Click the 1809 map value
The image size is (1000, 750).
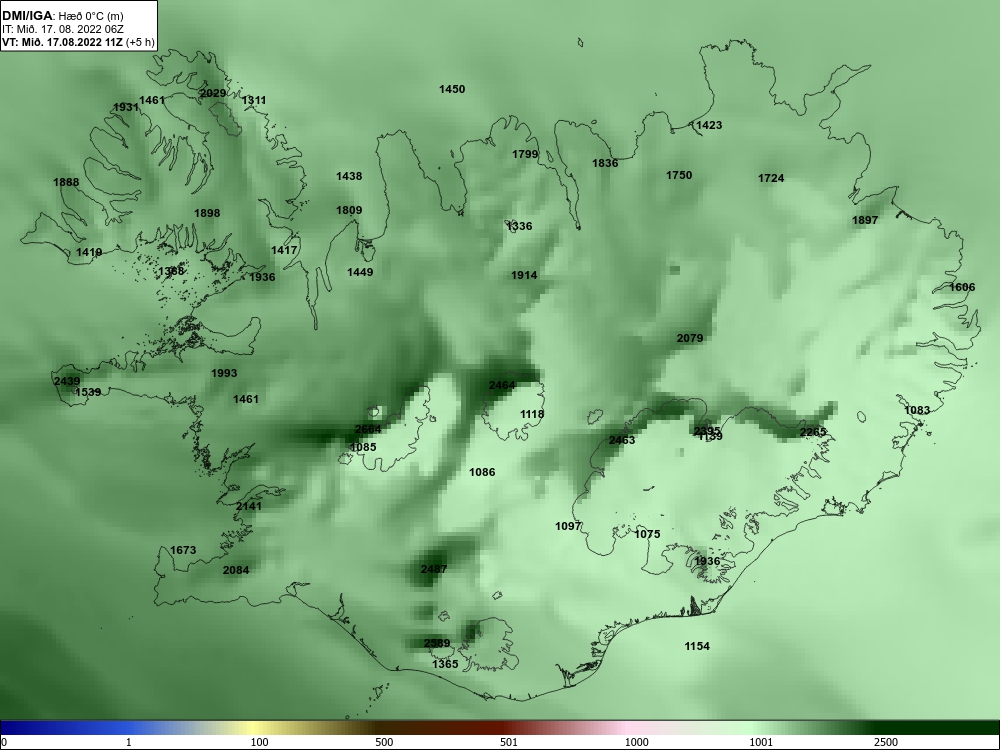tap(349, 210)
